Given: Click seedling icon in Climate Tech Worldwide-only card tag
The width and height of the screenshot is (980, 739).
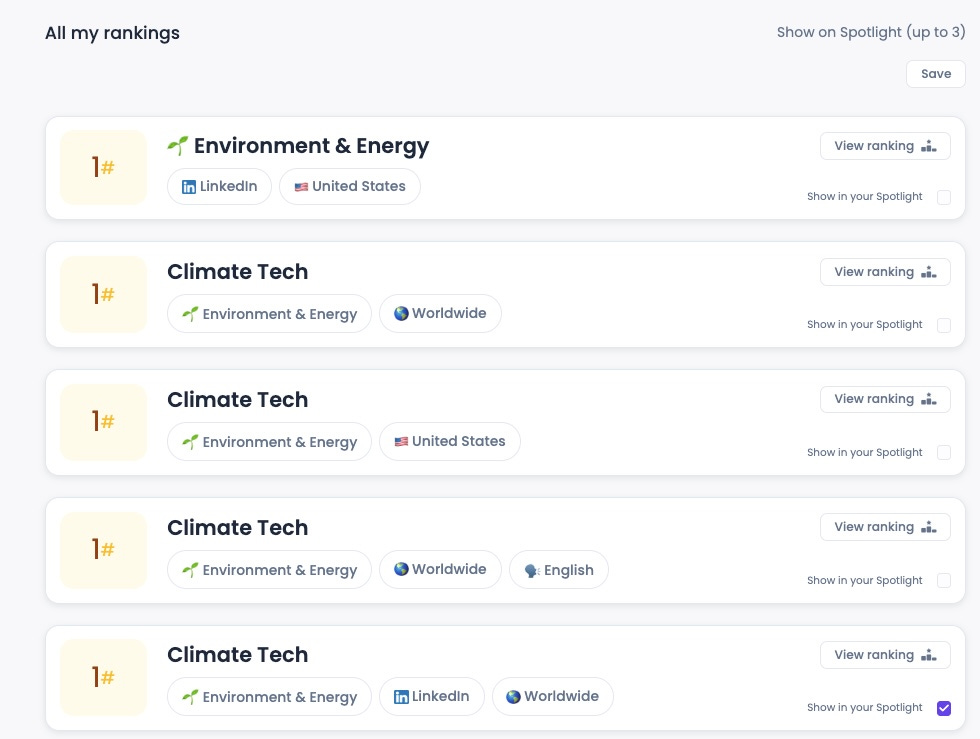Looking at the screenshot, I should (x=190, y=314).
